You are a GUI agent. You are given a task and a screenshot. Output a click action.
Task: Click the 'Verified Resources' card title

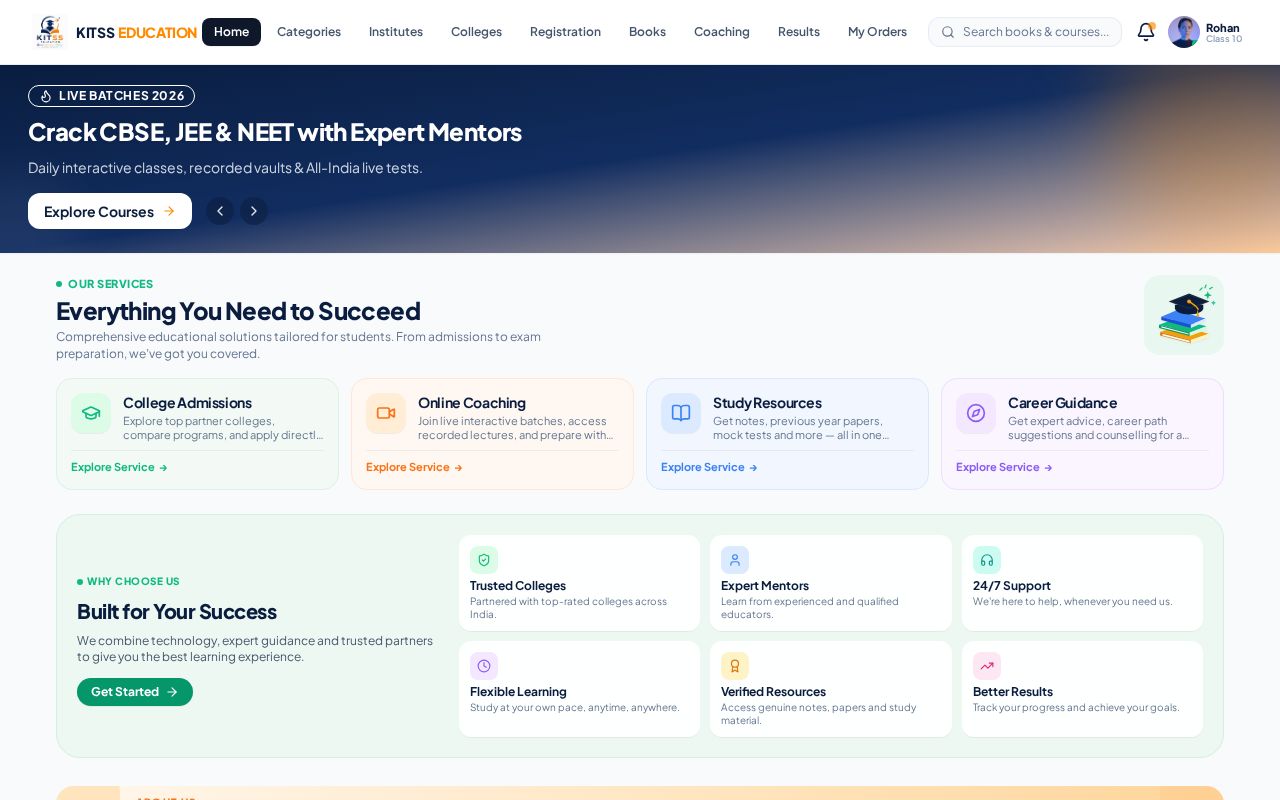click(773, 692)
